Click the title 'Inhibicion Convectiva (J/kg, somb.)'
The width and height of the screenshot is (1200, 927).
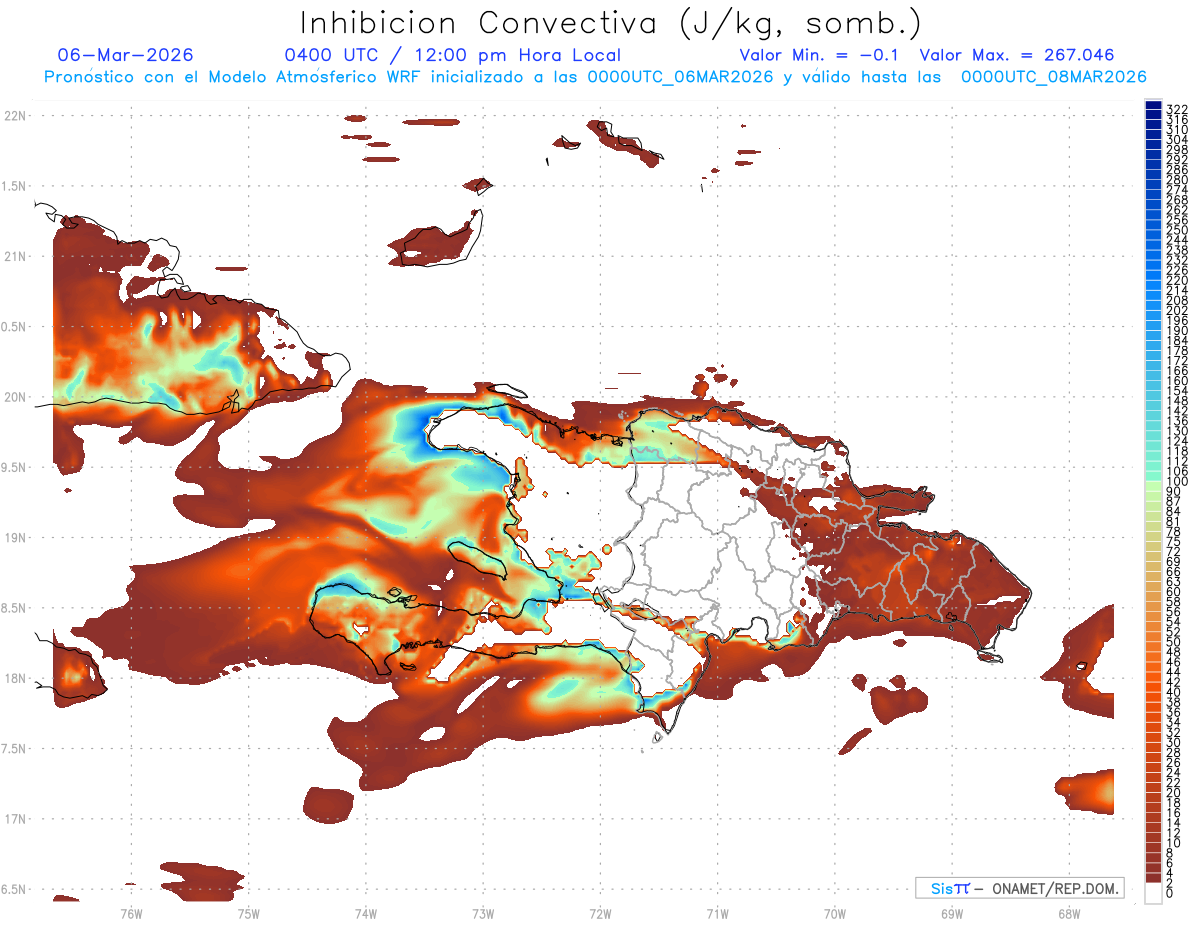[x=611, y=23]
